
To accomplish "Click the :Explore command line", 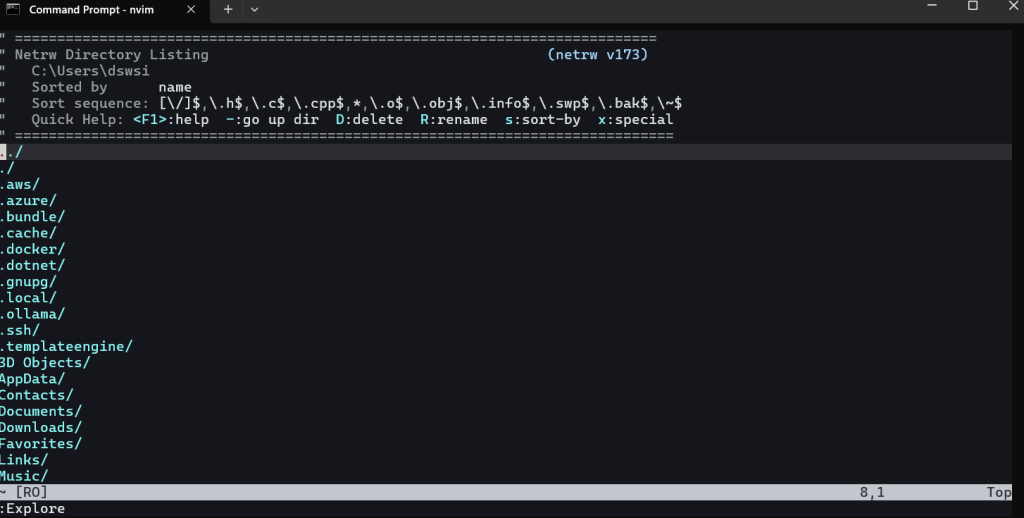I will coord(33,509).
